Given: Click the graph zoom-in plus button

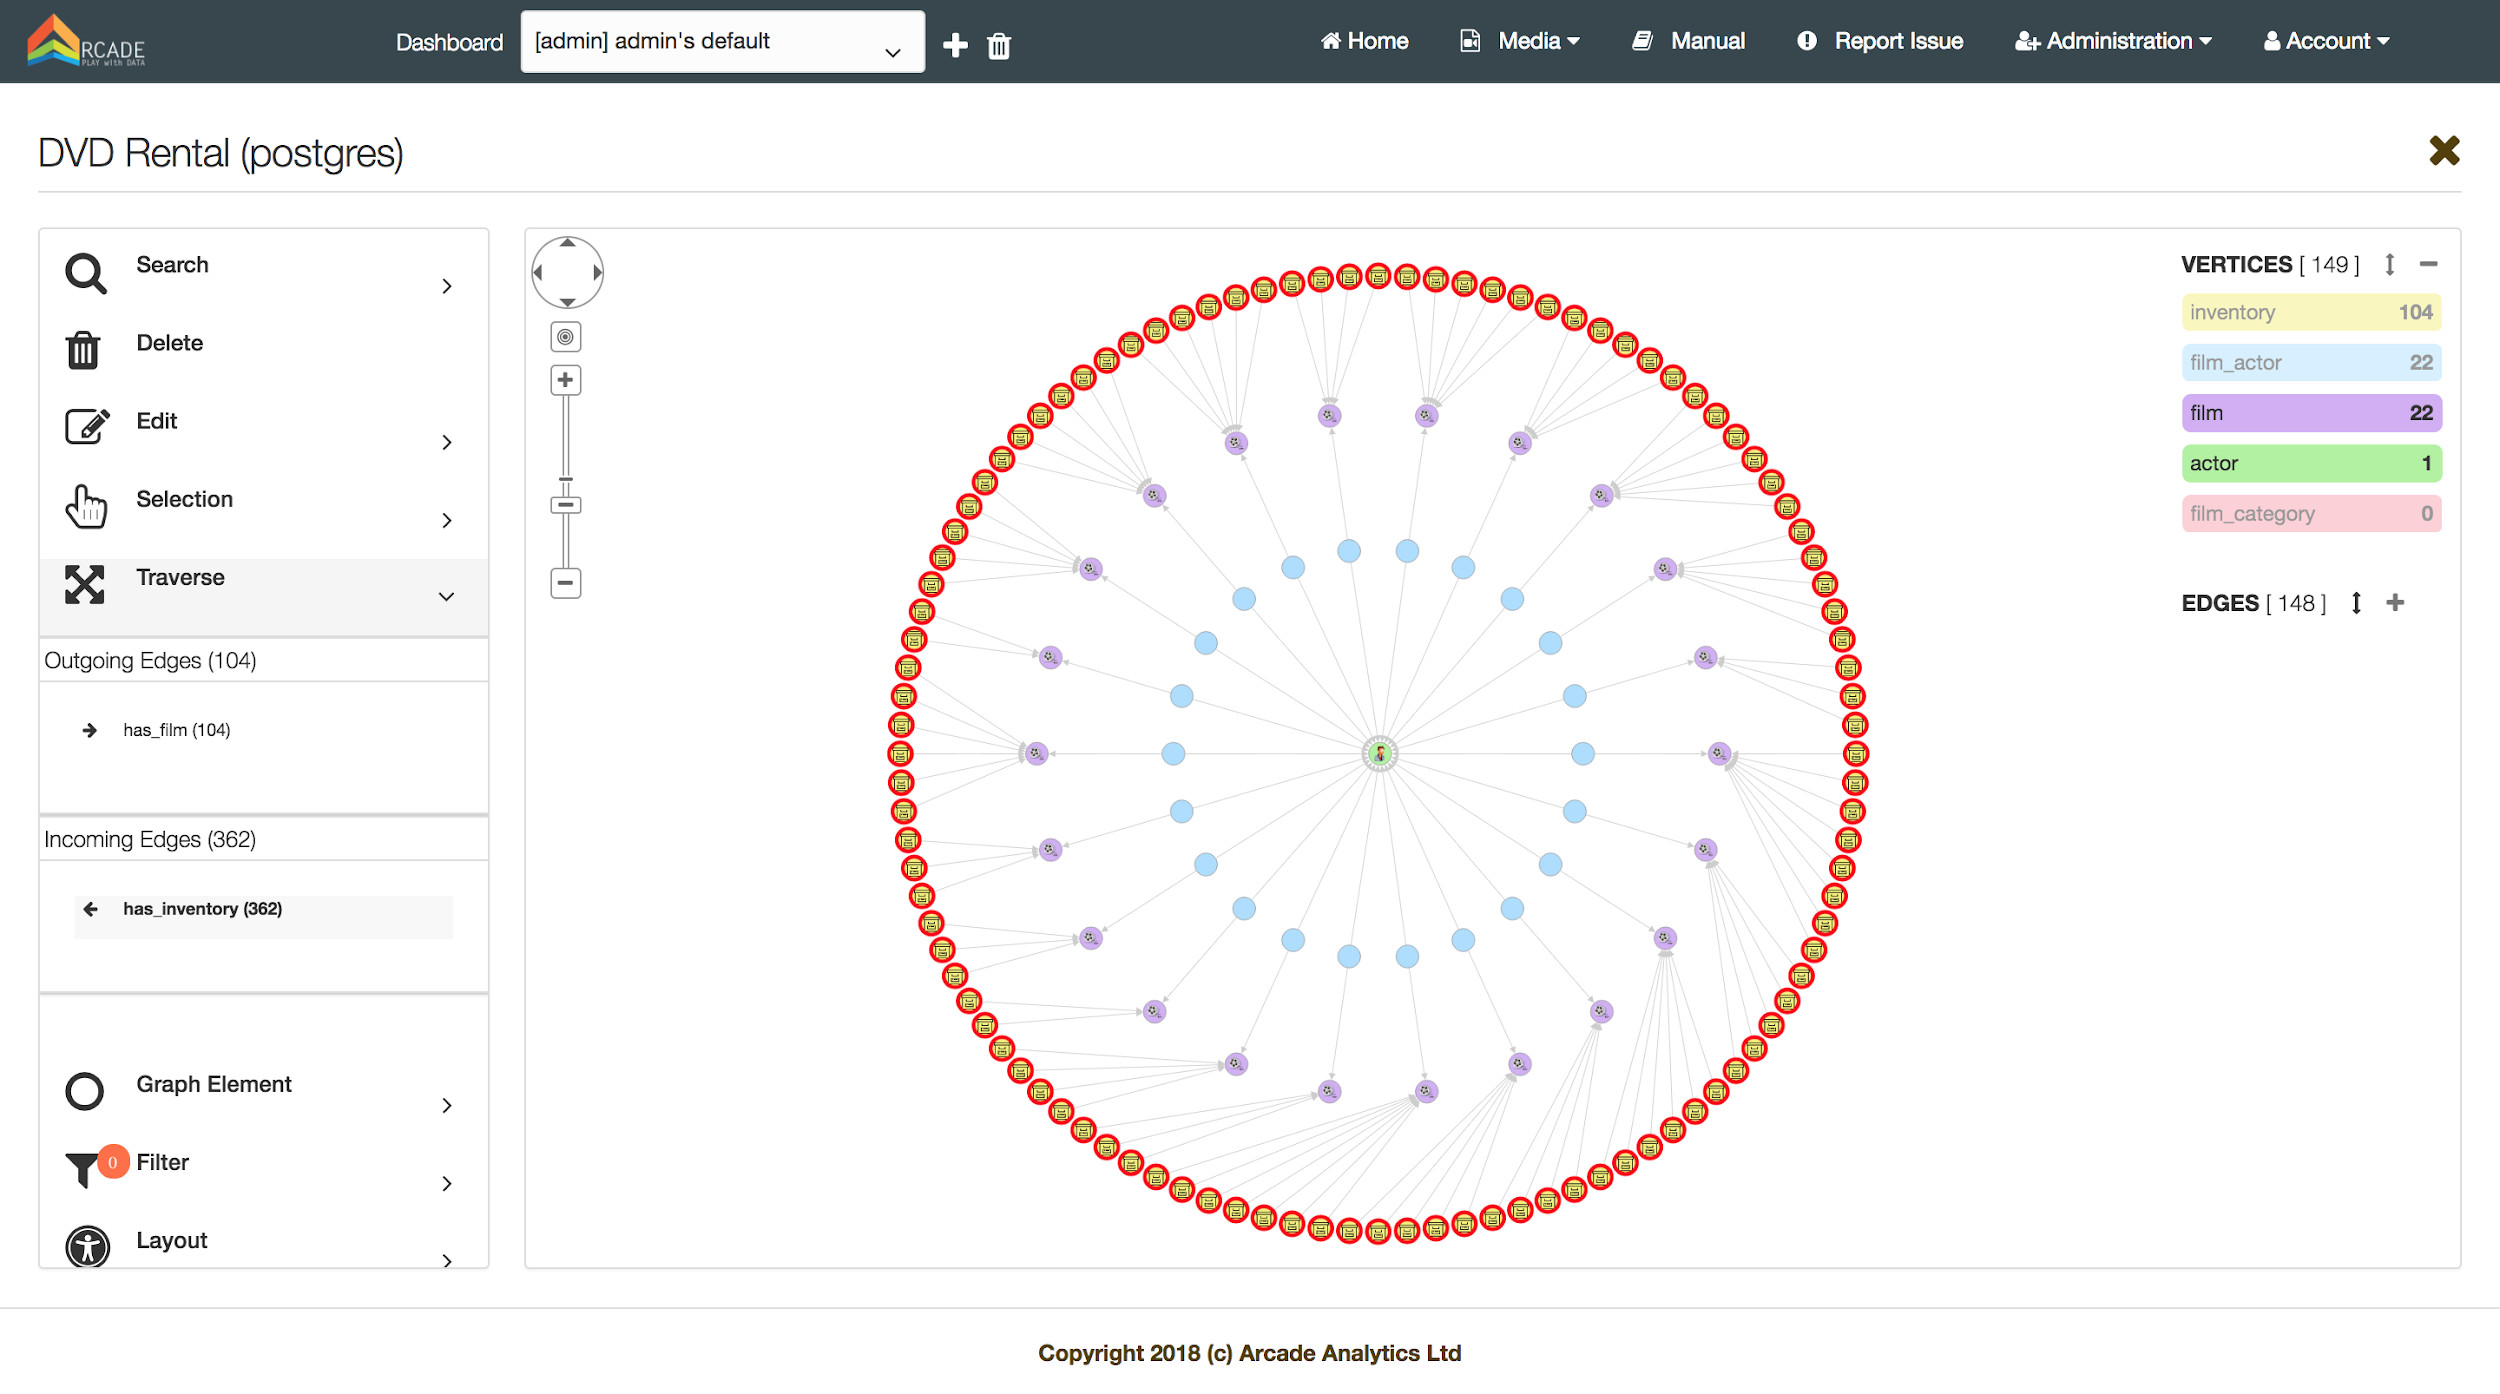Looking at the screenshot, I should [x=565, y=380].
